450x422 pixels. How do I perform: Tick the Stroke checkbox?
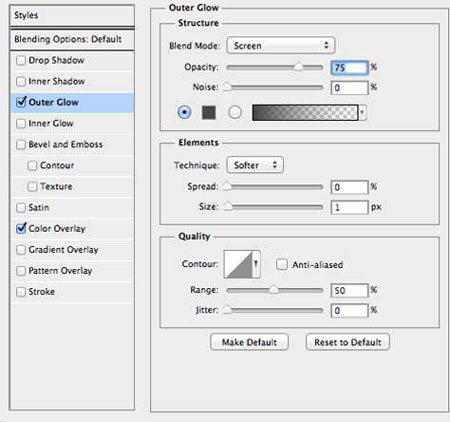(x=21, y=292)
